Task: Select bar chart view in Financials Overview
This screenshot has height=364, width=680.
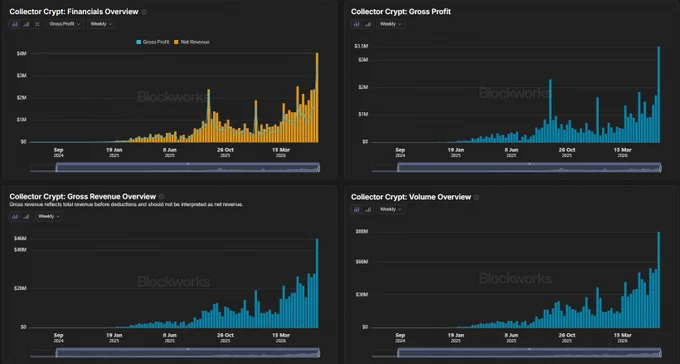Action: pyautogui.click(x=15, y=24)
